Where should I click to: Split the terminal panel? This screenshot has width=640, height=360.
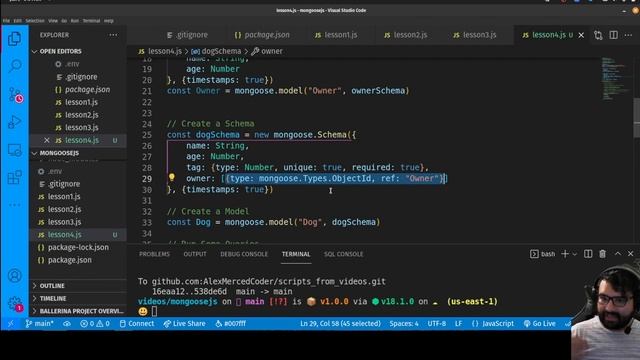(x=588, y=254)
